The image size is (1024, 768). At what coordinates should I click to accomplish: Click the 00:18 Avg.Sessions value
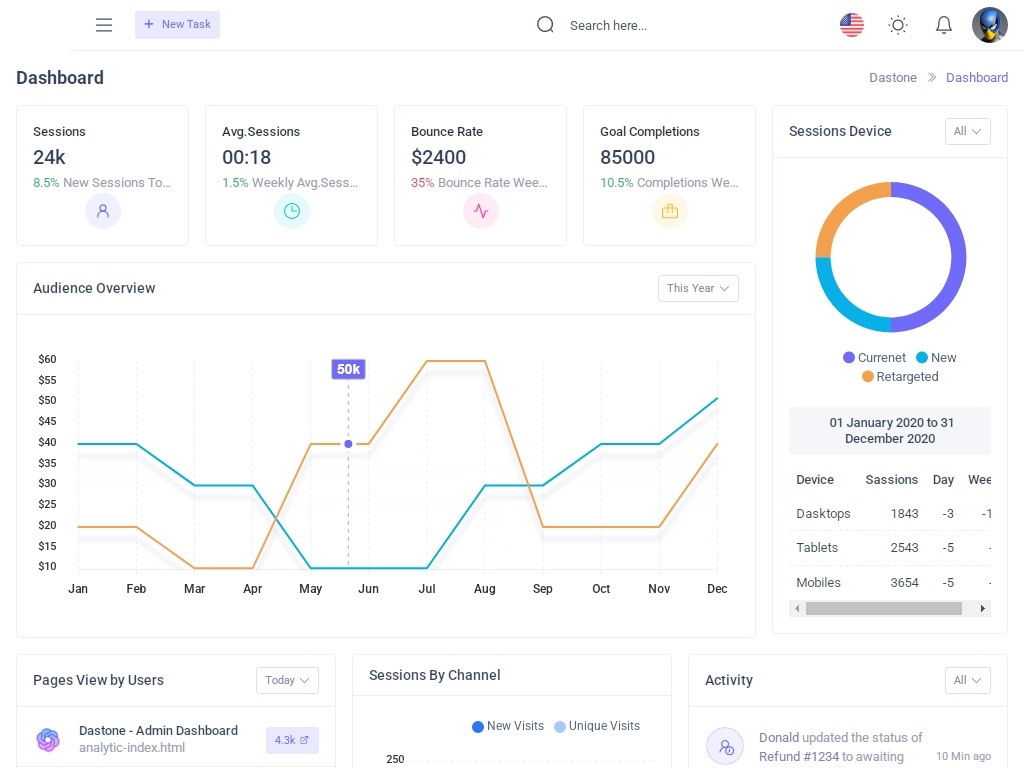pyautogui.click(x=246, y=157)
